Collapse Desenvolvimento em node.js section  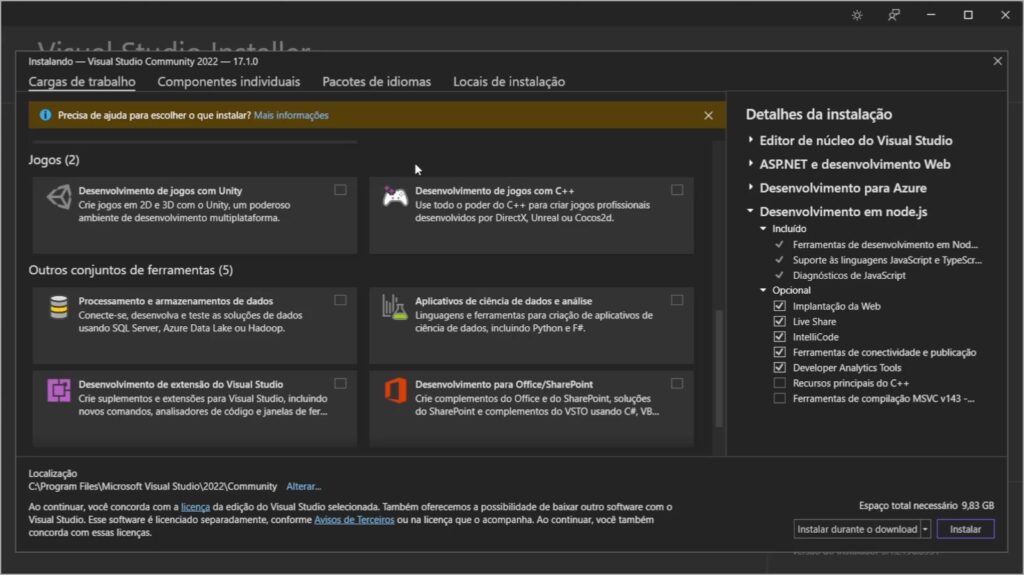750,210
